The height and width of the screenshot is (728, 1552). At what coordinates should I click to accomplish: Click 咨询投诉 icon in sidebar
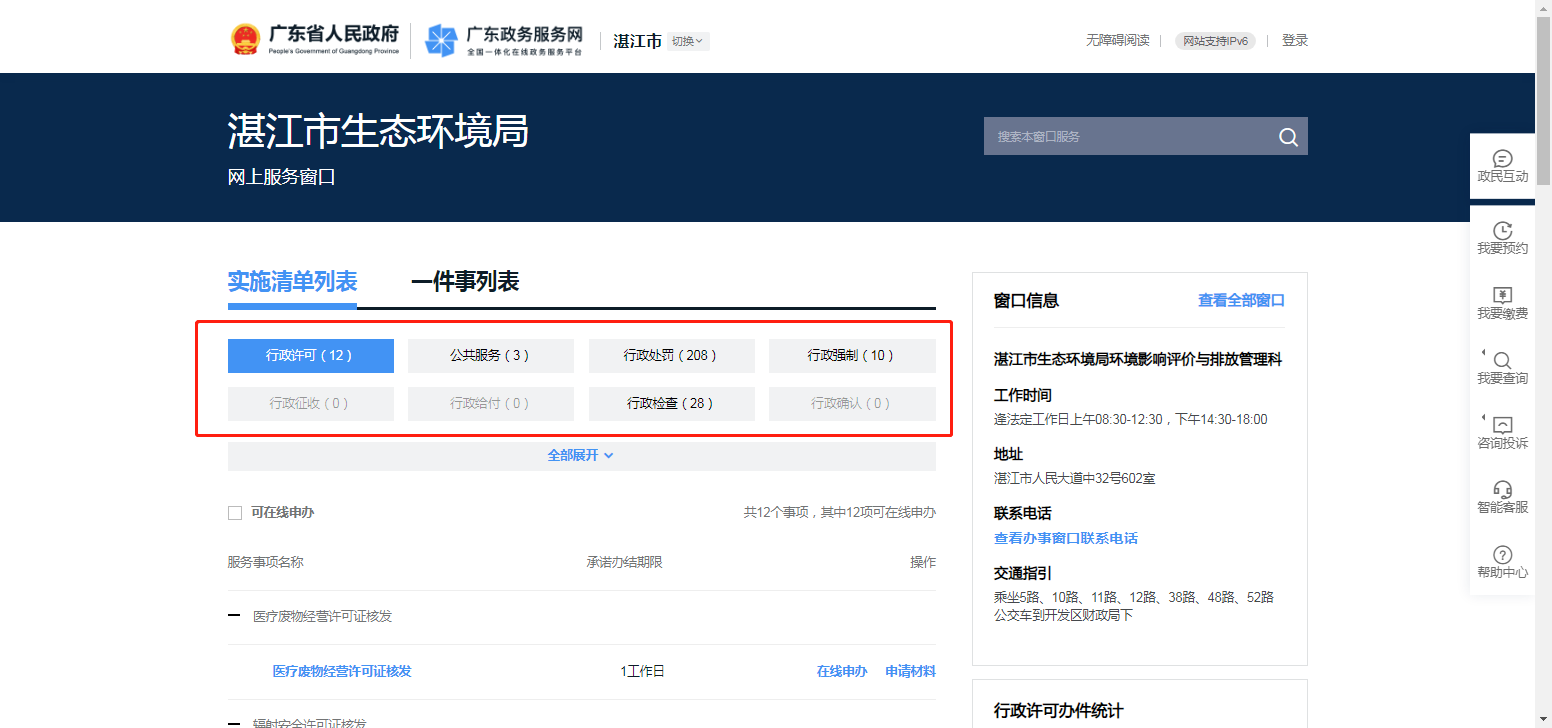click(1502, 426)
